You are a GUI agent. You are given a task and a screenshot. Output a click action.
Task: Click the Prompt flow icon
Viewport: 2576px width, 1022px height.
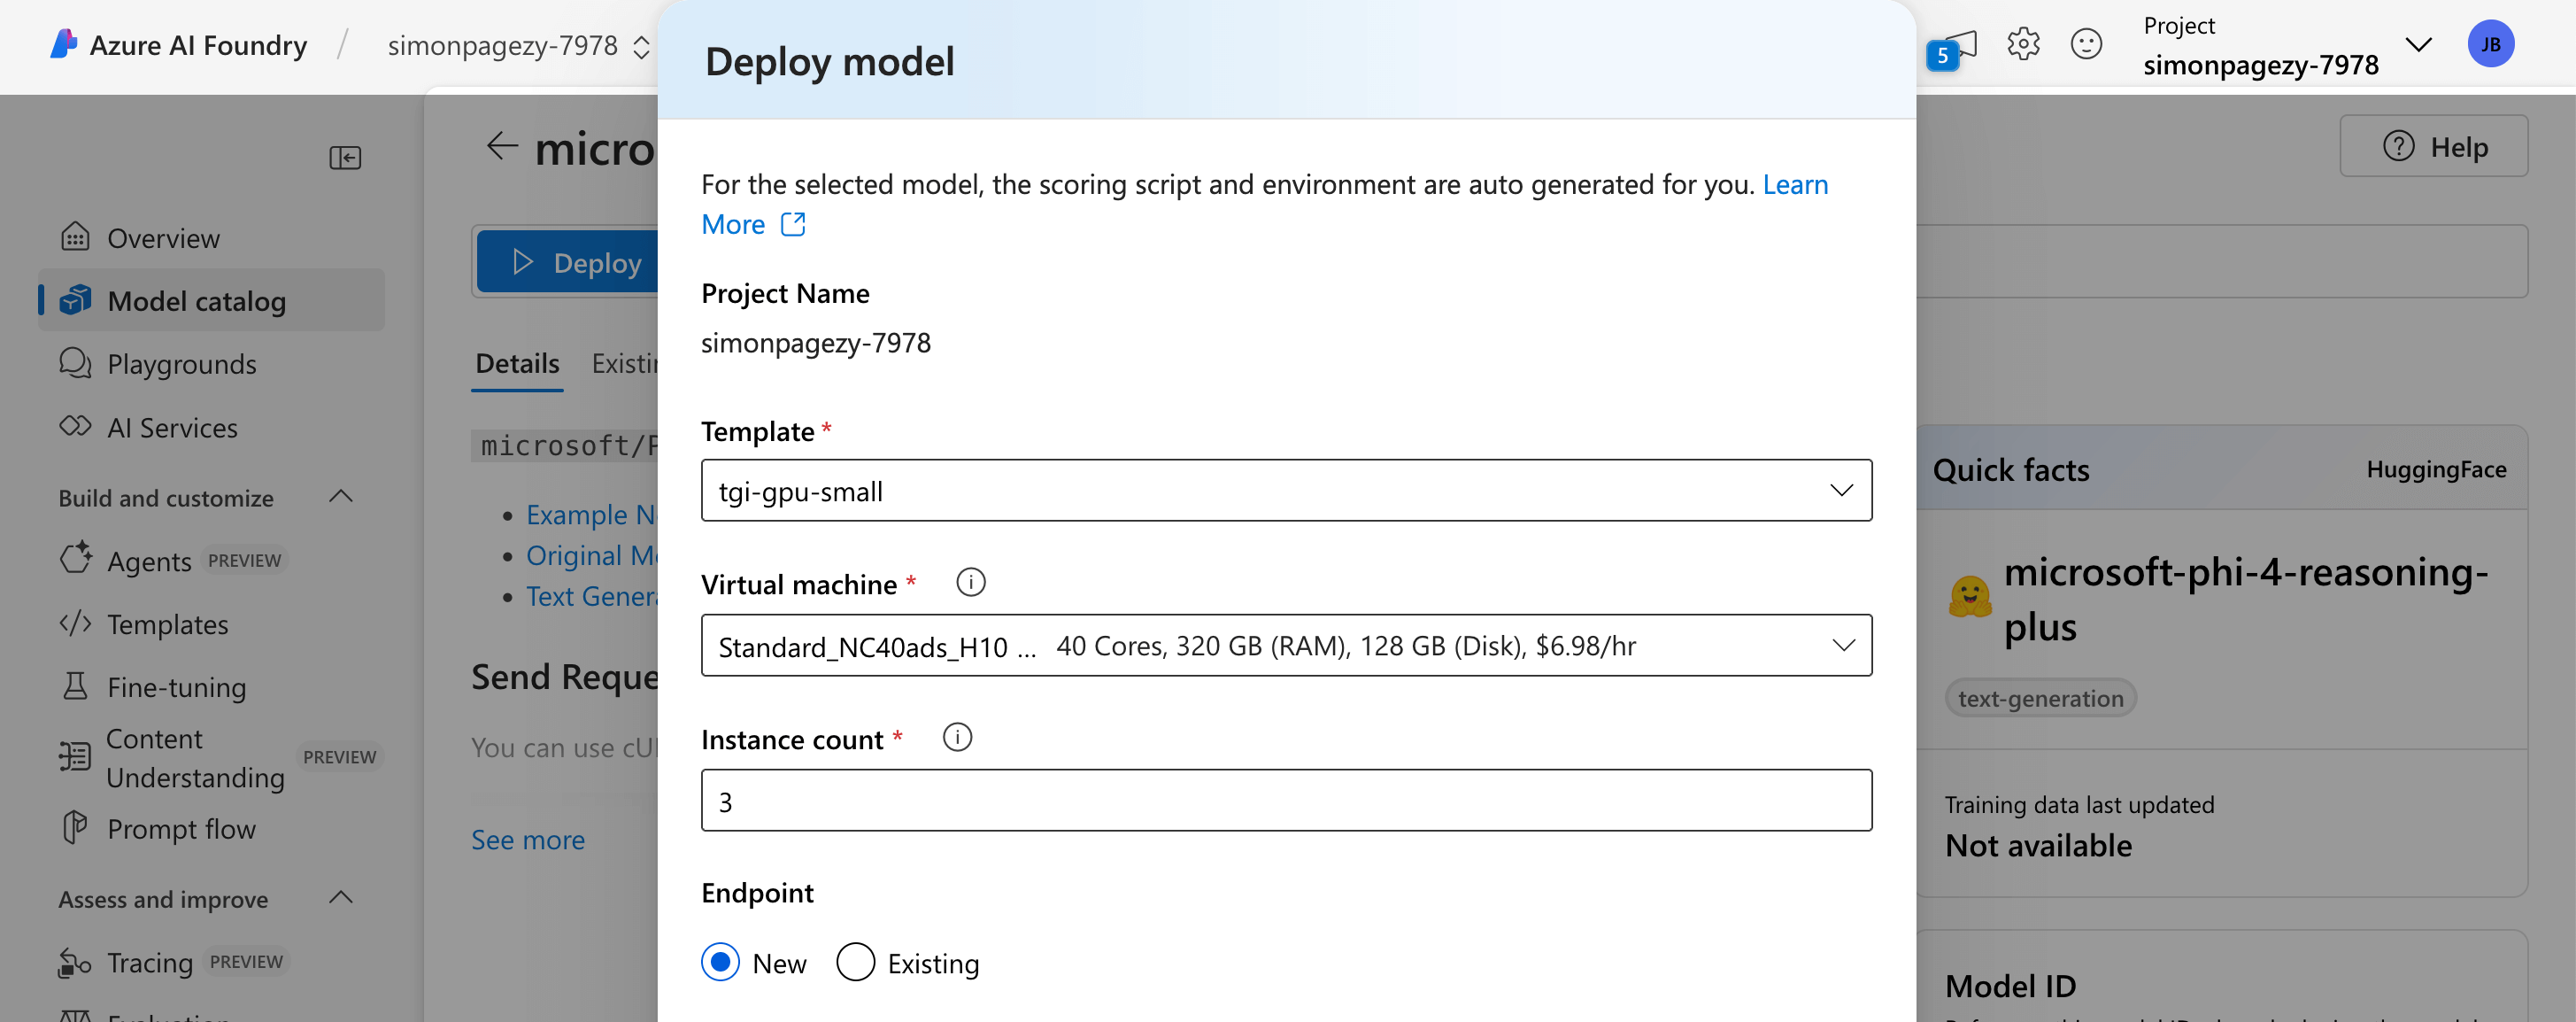pos(75,827)
